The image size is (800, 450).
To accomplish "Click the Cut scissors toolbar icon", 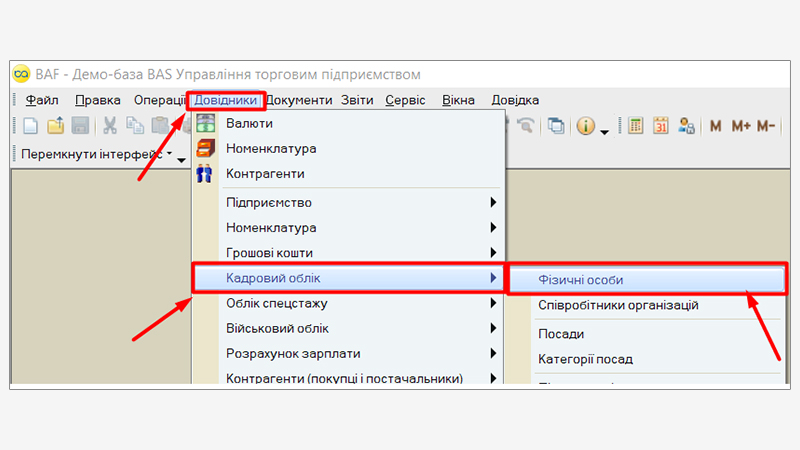I will [x=110, y=126].
